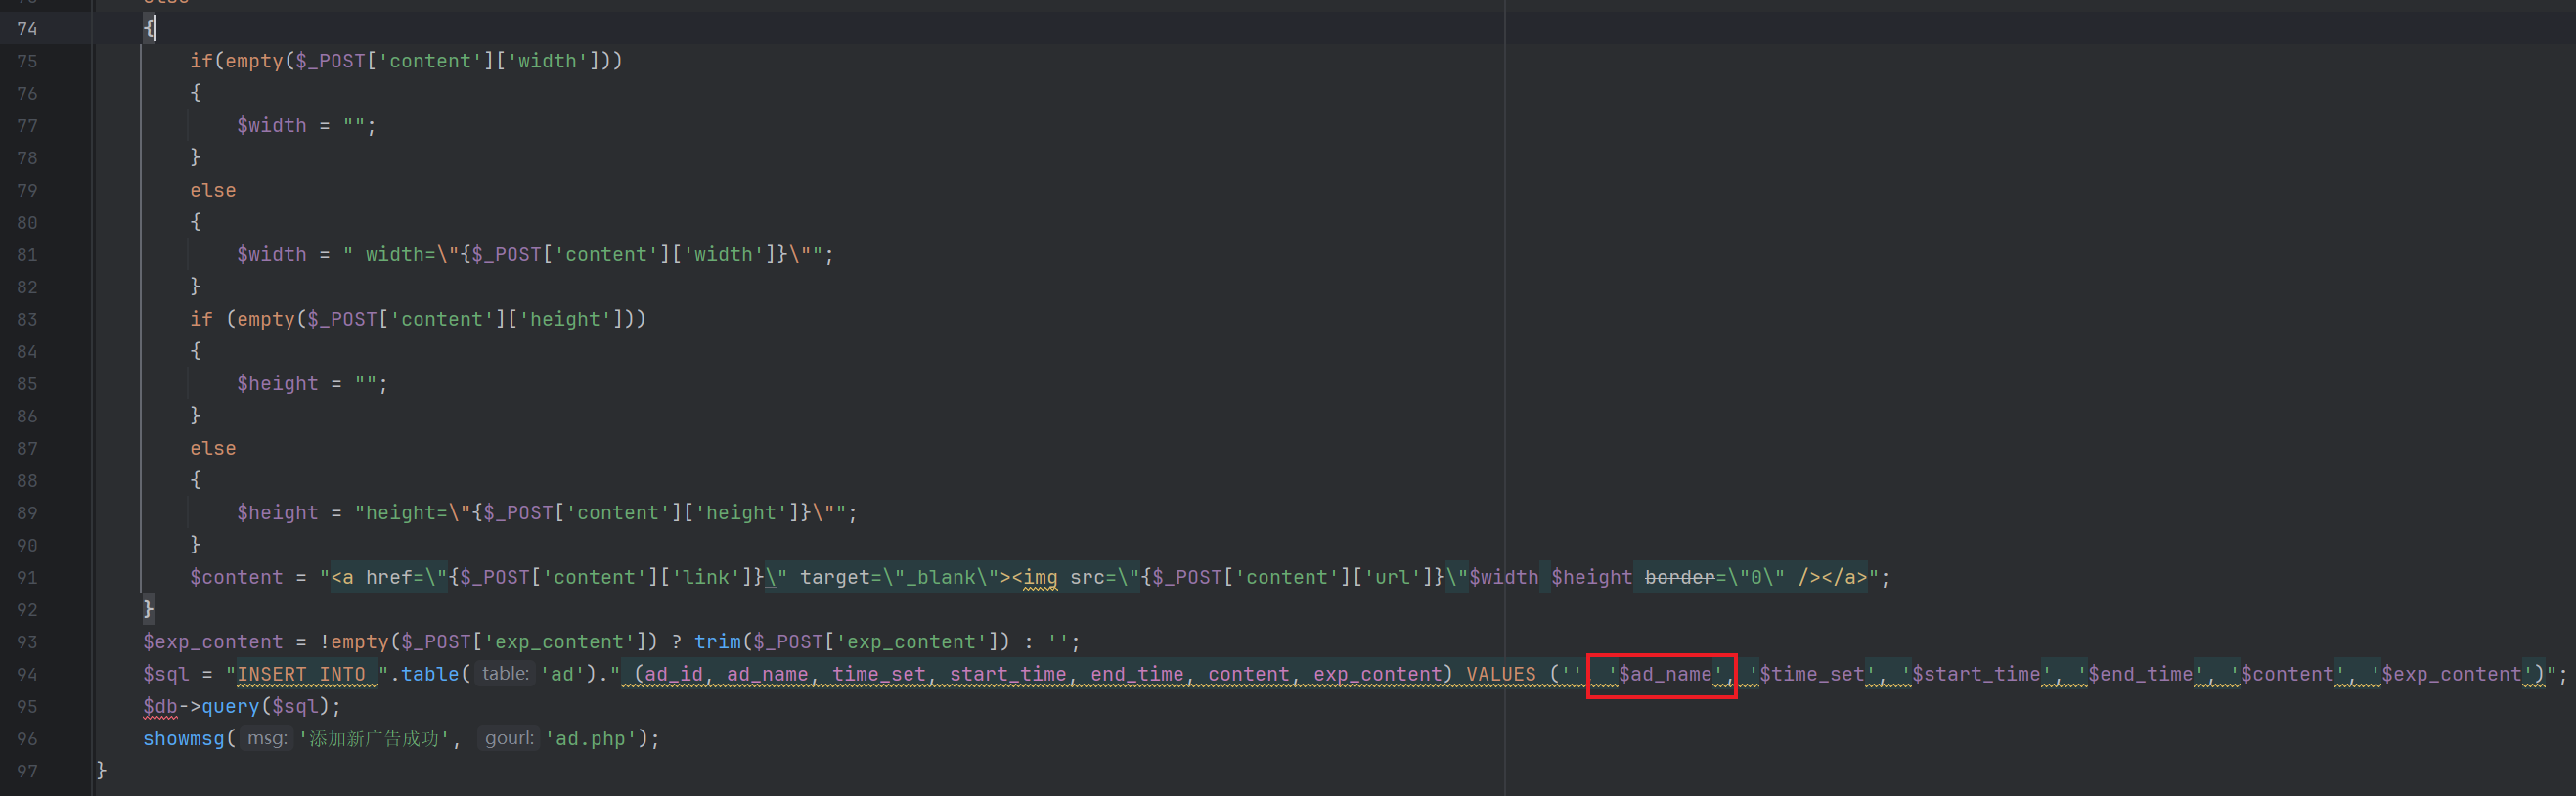Click the if keyword on line 75
2576x796 pixels.
point(201,61)
